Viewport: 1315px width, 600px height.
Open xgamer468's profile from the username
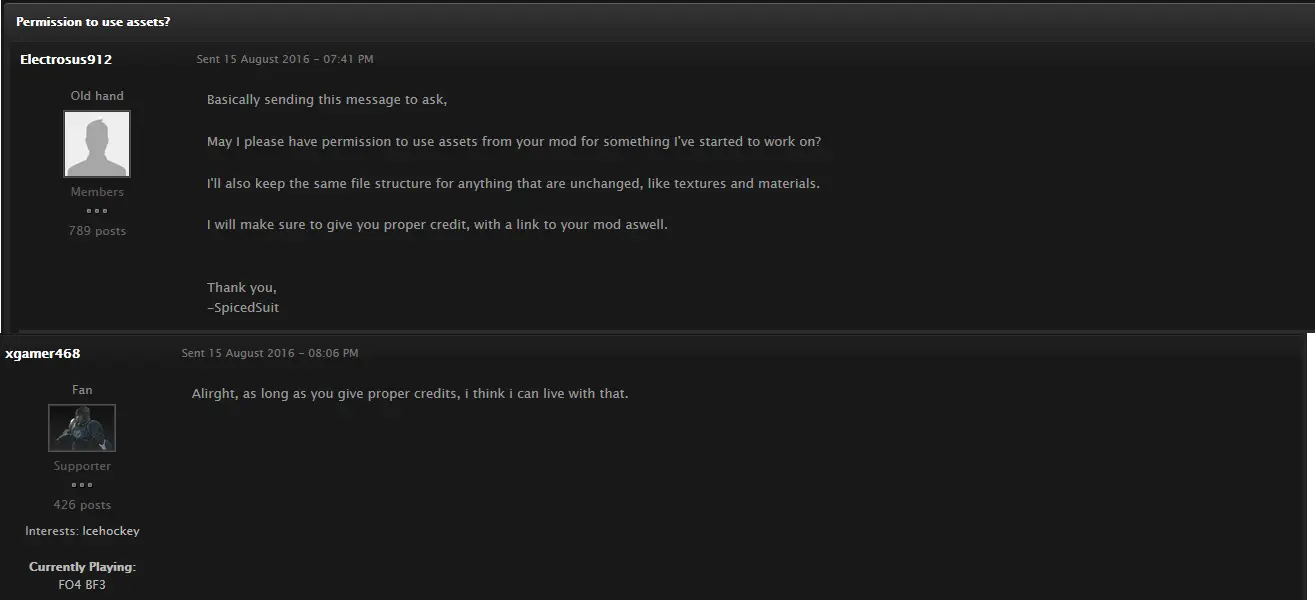[43, 353]
